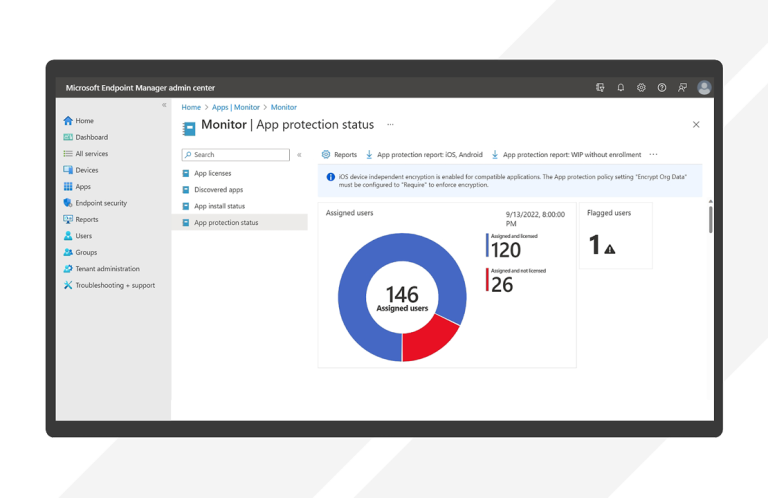This screenshot has width=768, height=498.
Task: Open the notifications bell
Action: pyautogui.click(x=621, y=88)
